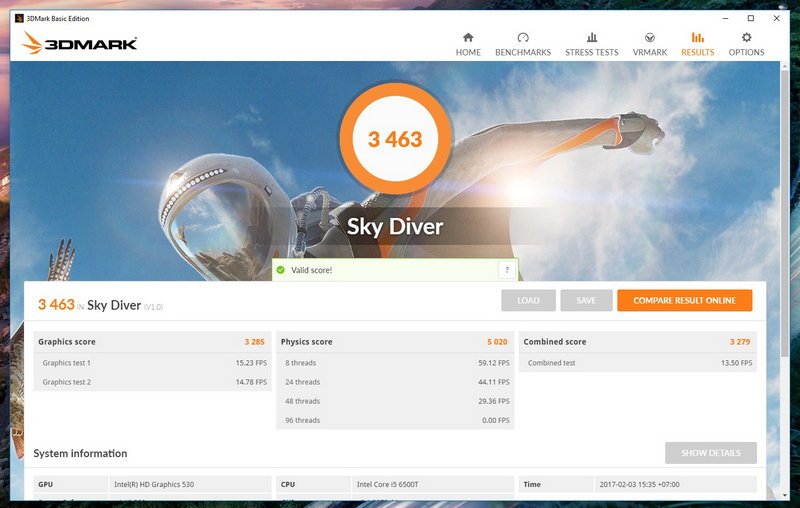This screenshot has height=508, width=800.
Task: Click the Graphics test 1 result row
Action: click(x=152, y=363)
